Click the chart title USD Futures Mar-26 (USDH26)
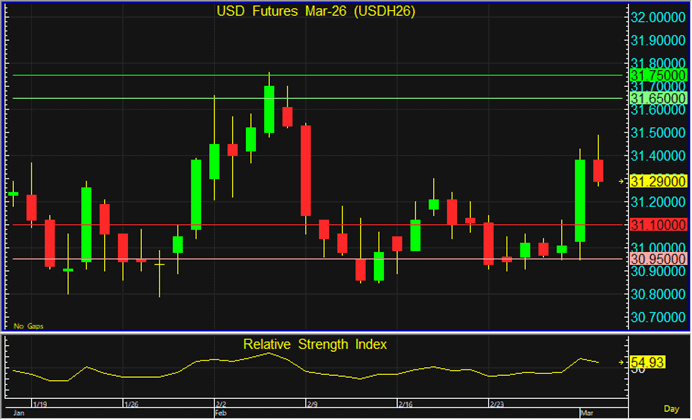692x420 pixels. tap(316, 11)
